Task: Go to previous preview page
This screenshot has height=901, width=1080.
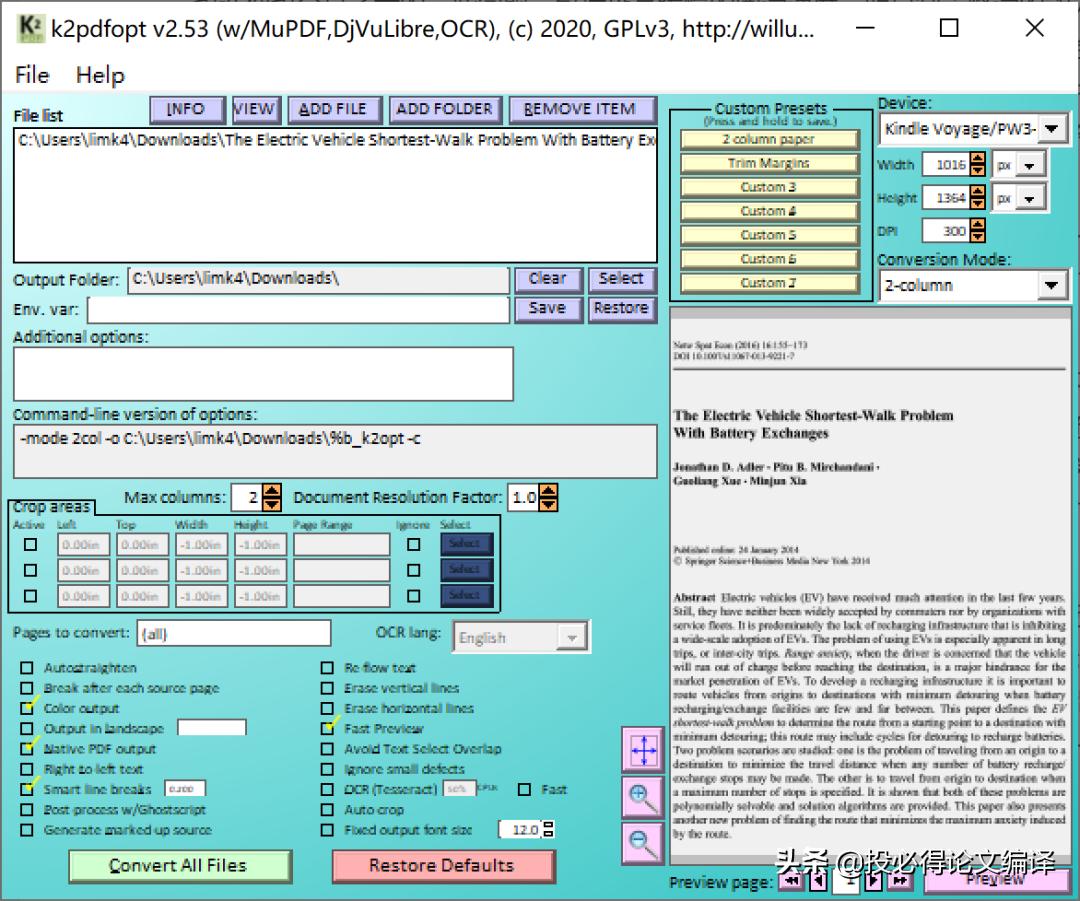Action: pos(818,881)
